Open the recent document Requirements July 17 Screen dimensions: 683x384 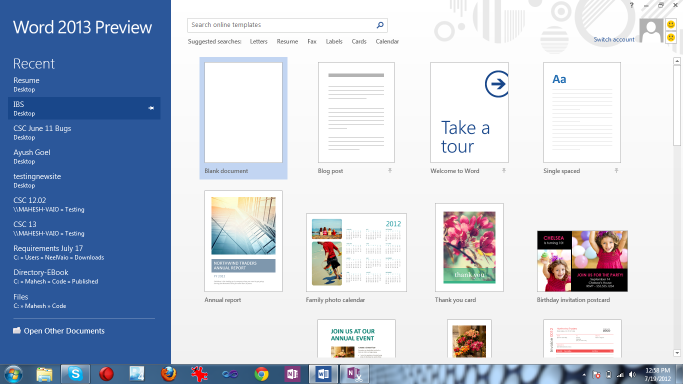(84, 253)
